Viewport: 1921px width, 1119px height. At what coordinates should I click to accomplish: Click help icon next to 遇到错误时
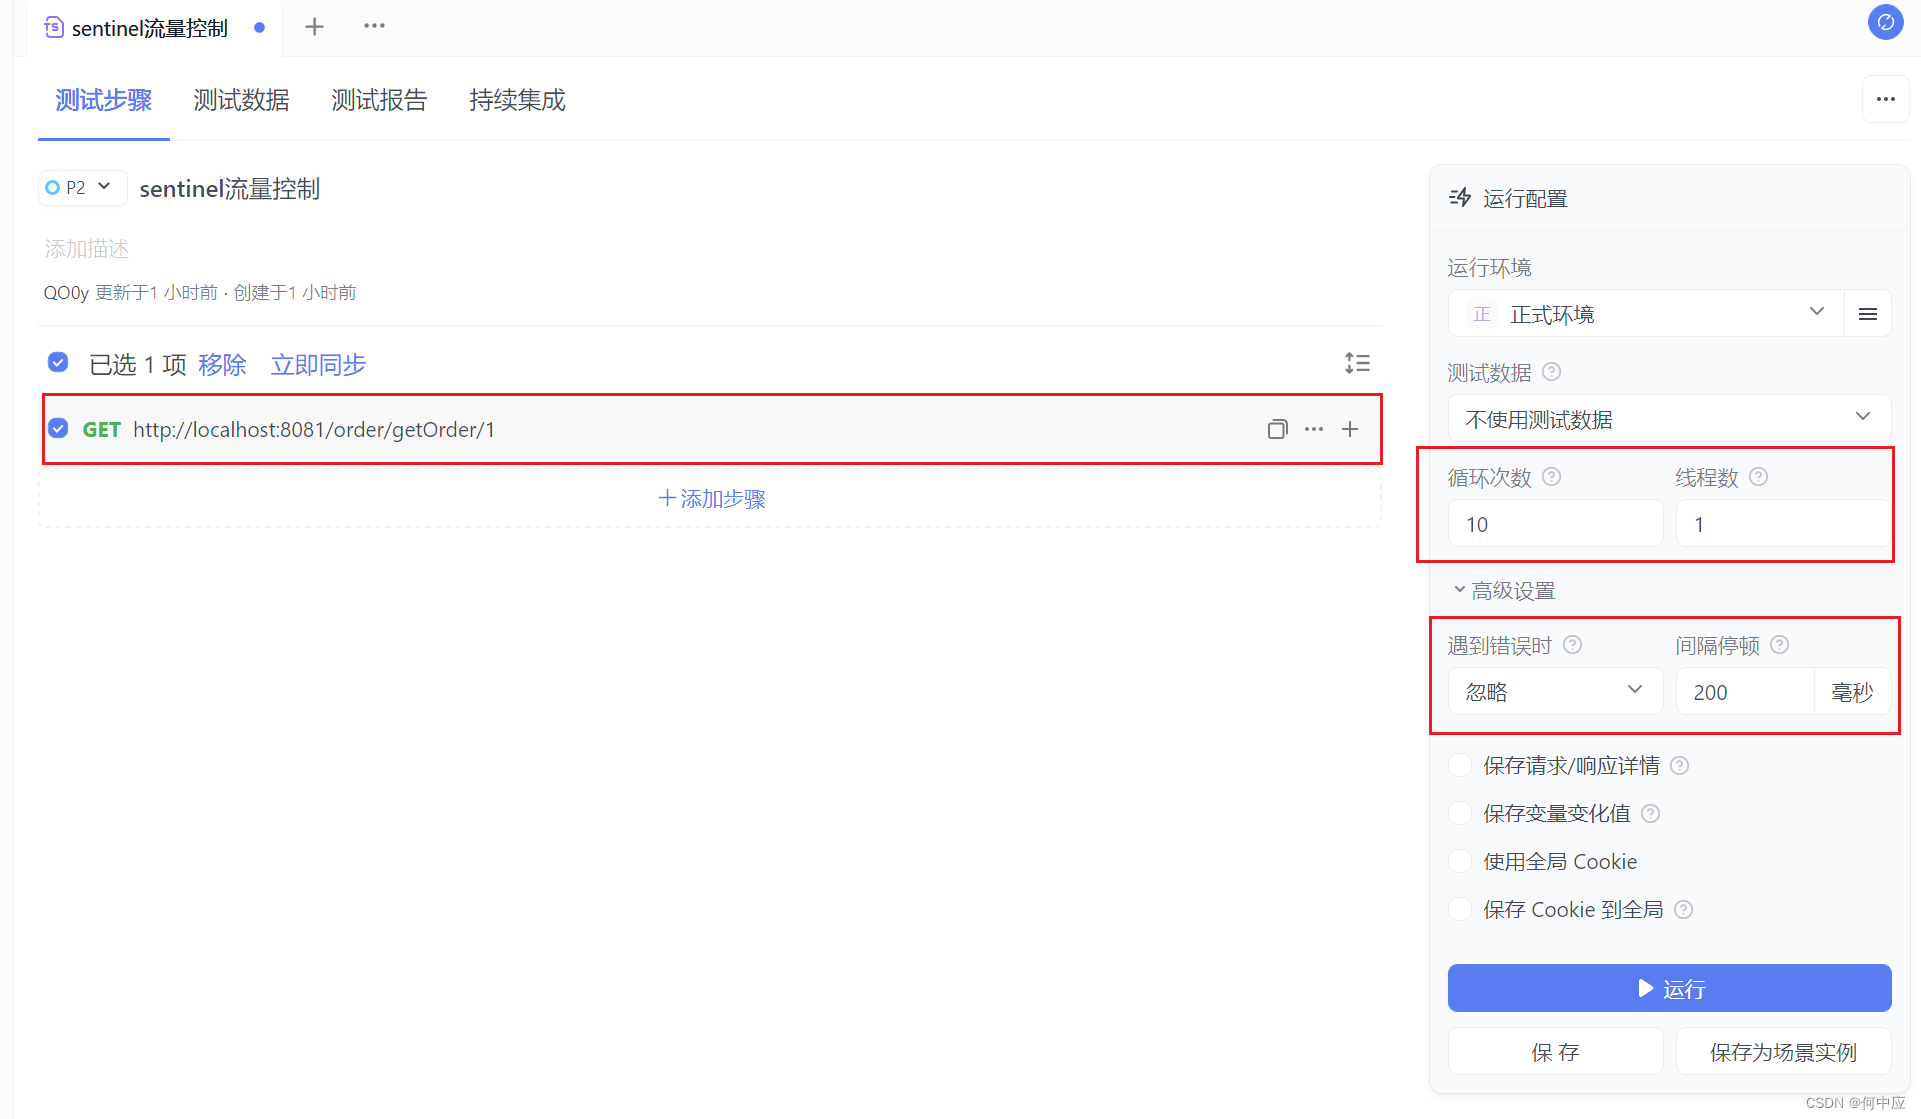coord(1572,645)
